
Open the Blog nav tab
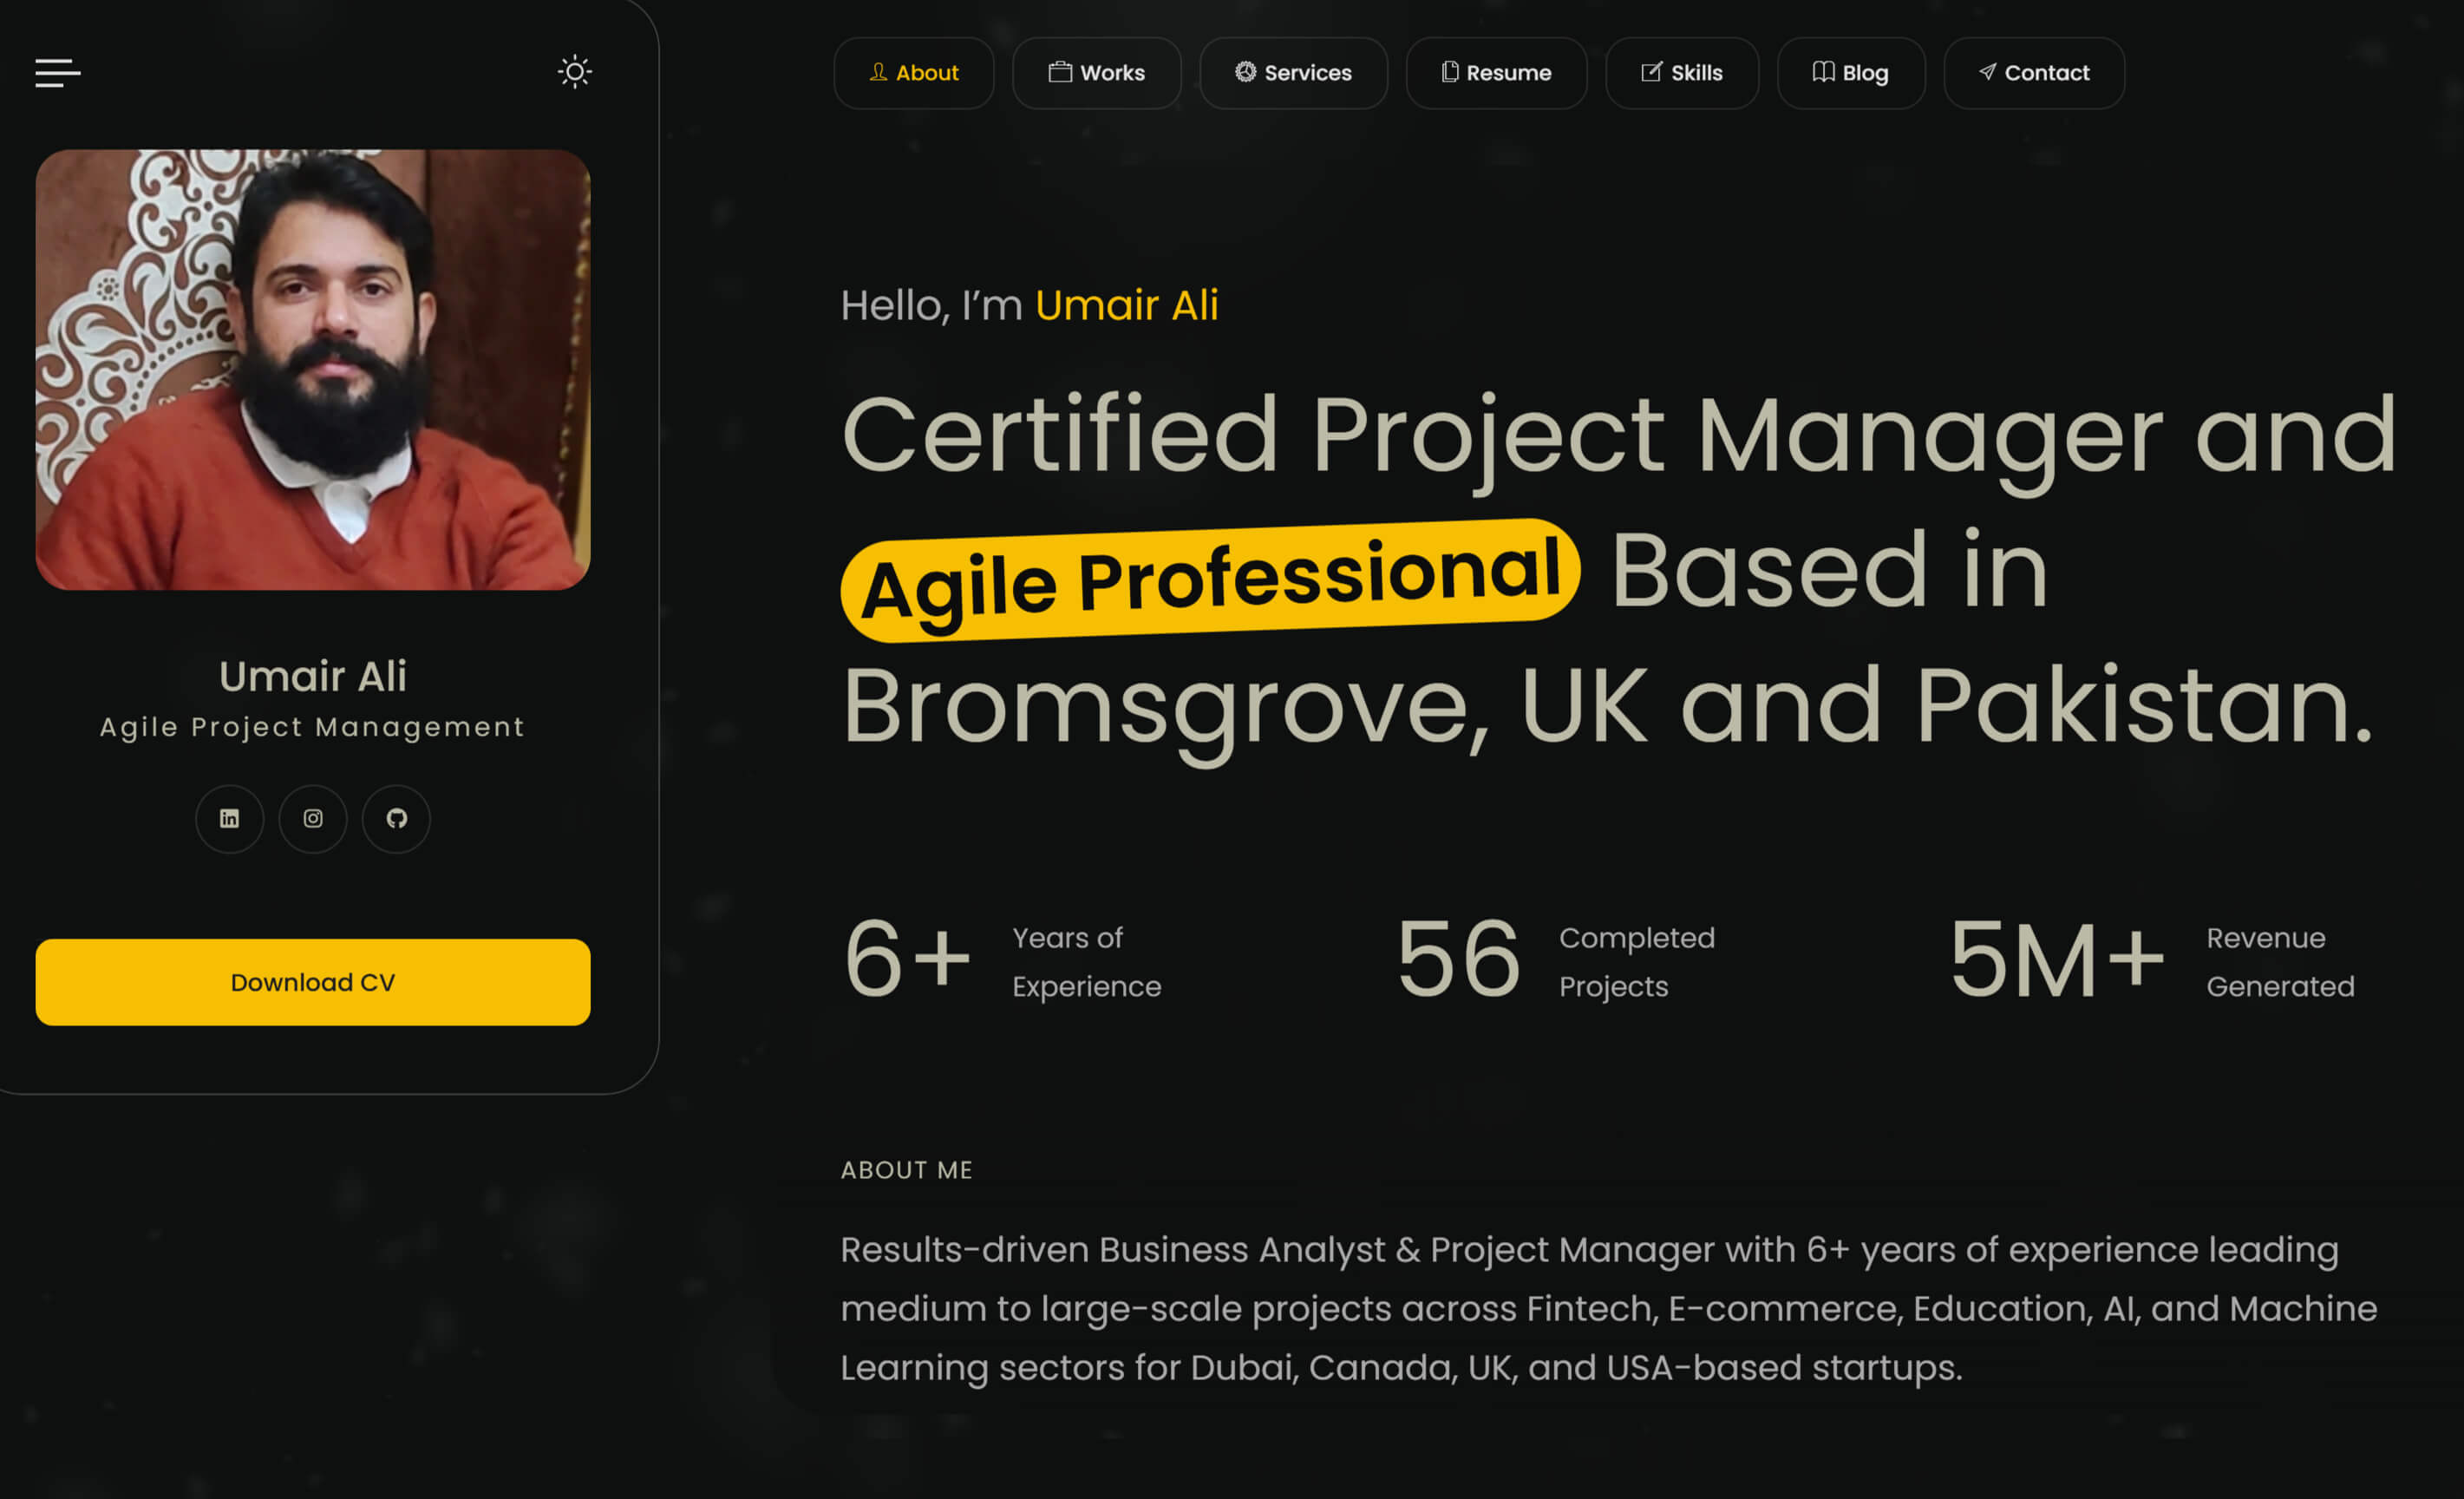tap(1851, 73)
